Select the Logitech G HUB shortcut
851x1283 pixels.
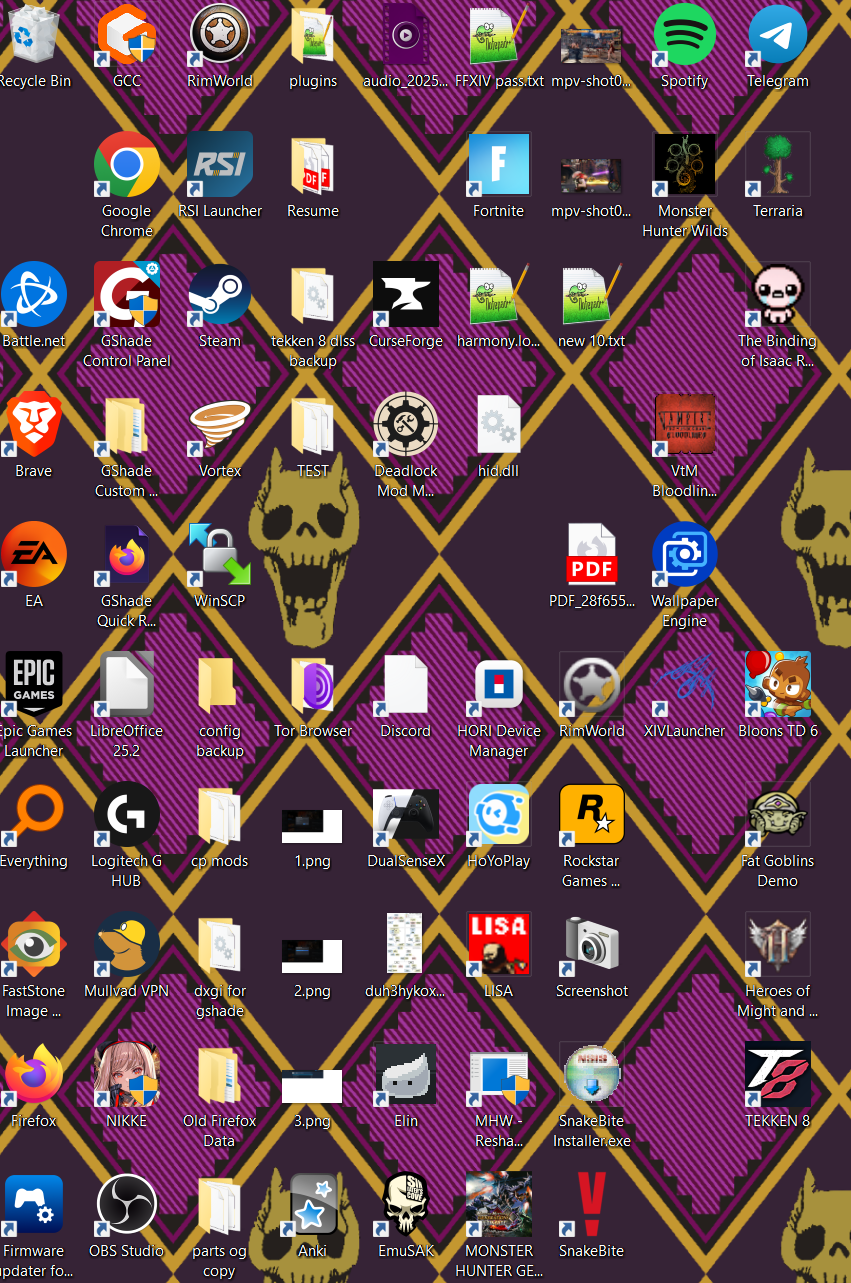127,815
